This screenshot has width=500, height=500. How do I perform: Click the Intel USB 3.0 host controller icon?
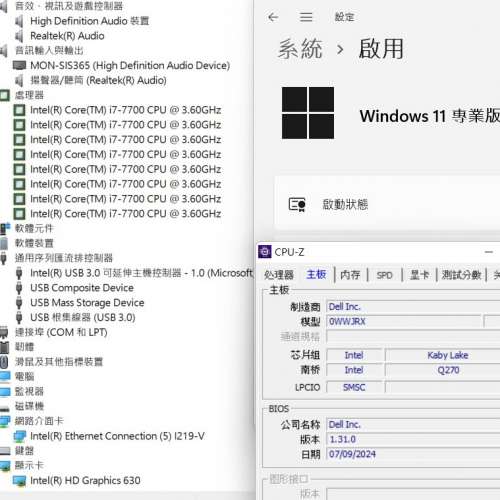(x=19, y=273)
